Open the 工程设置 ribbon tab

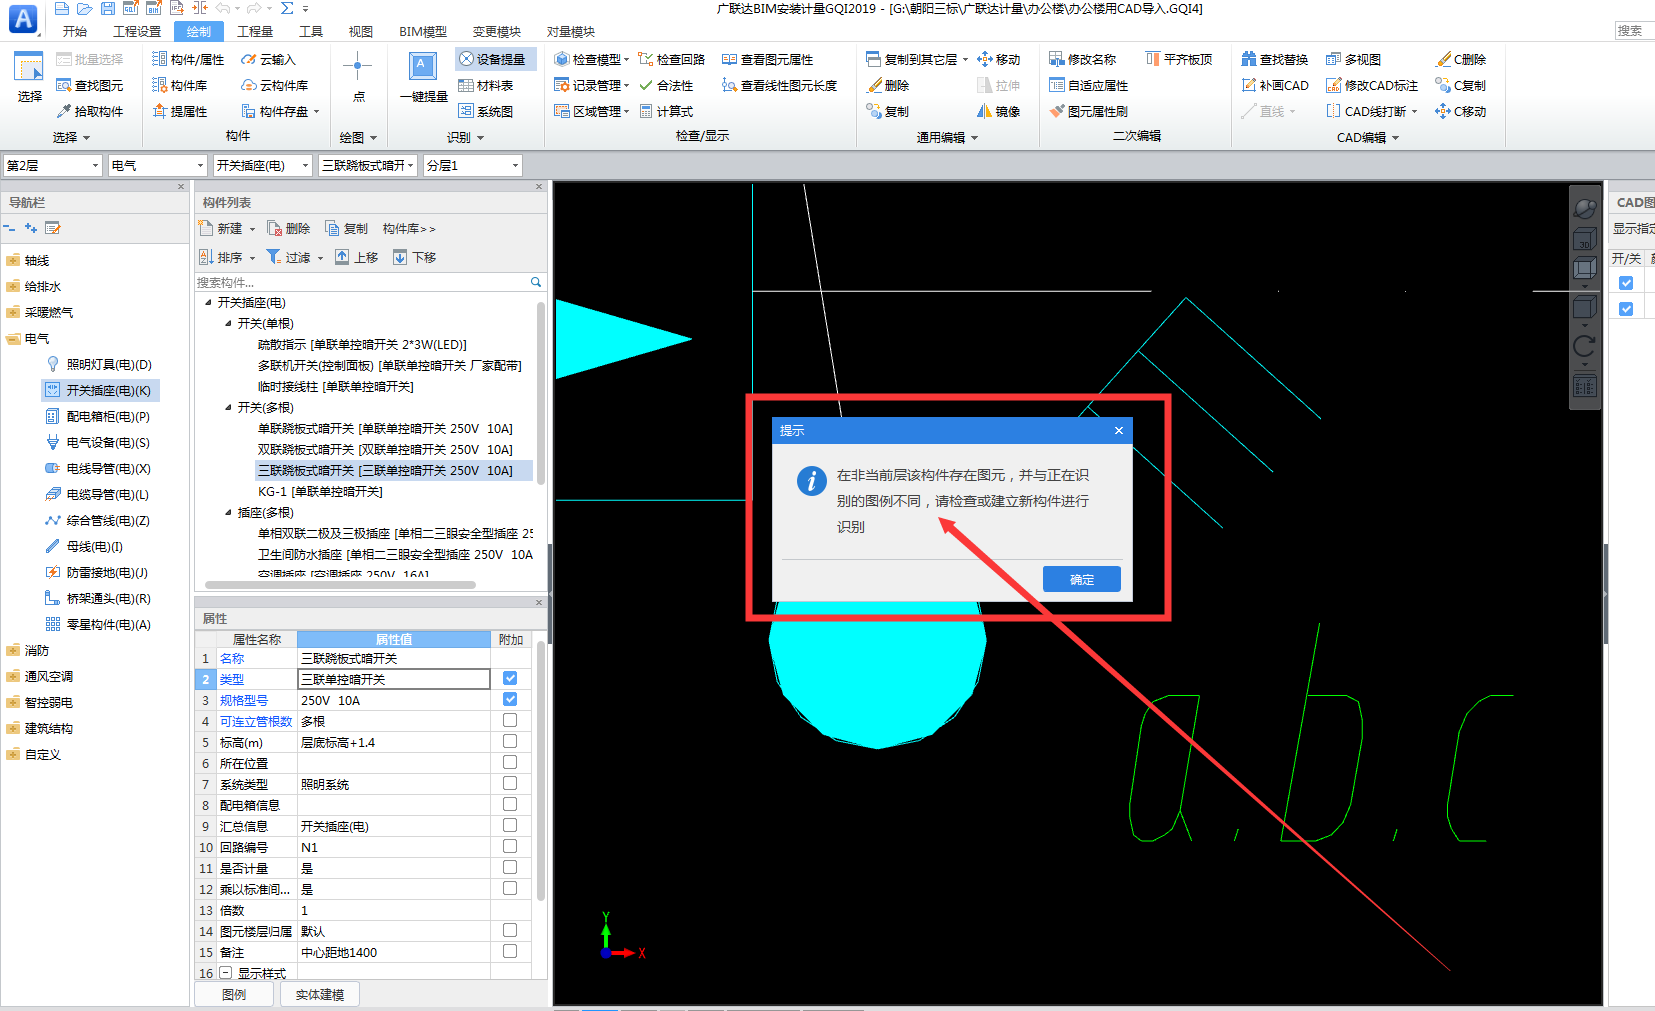[x=137, y=31]
